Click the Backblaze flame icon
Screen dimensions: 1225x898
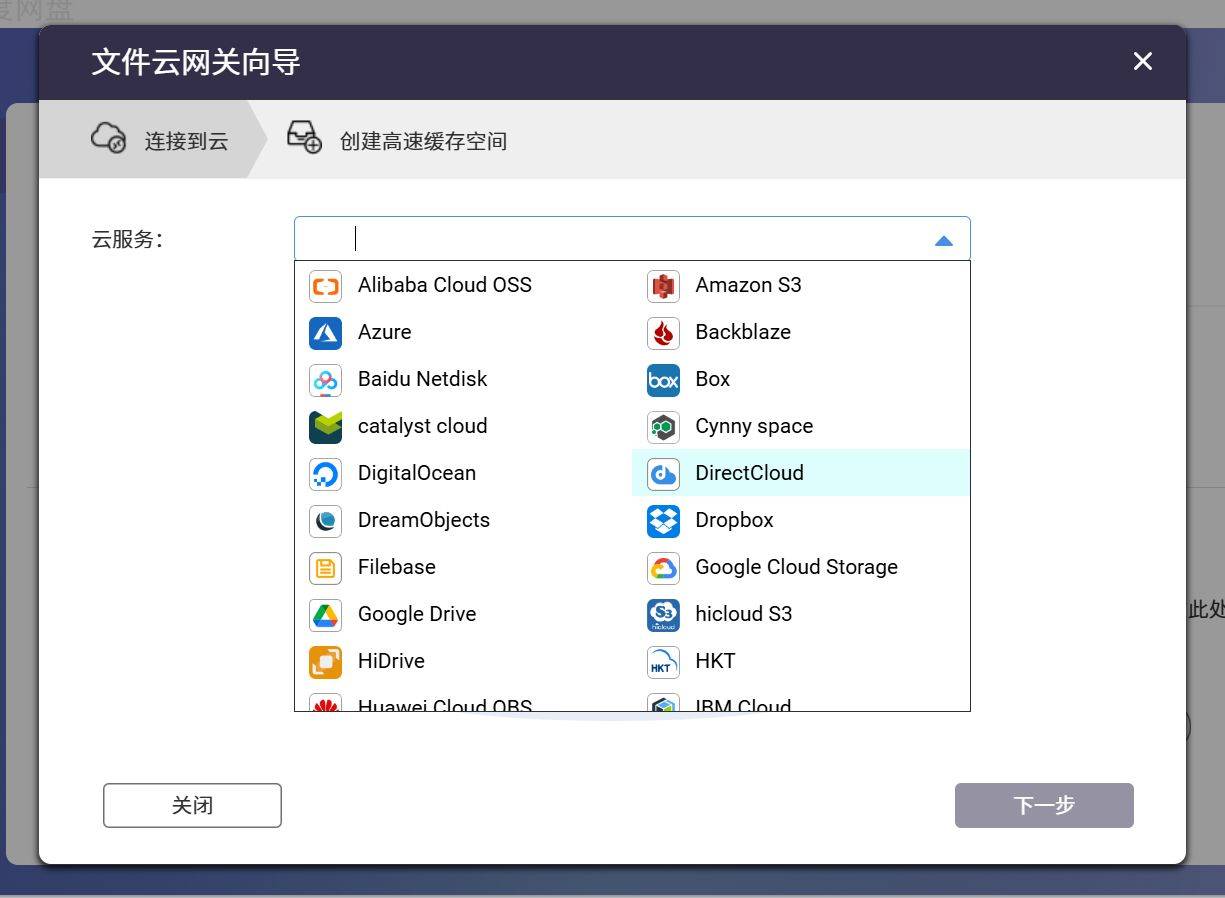[x=663, y=332]
